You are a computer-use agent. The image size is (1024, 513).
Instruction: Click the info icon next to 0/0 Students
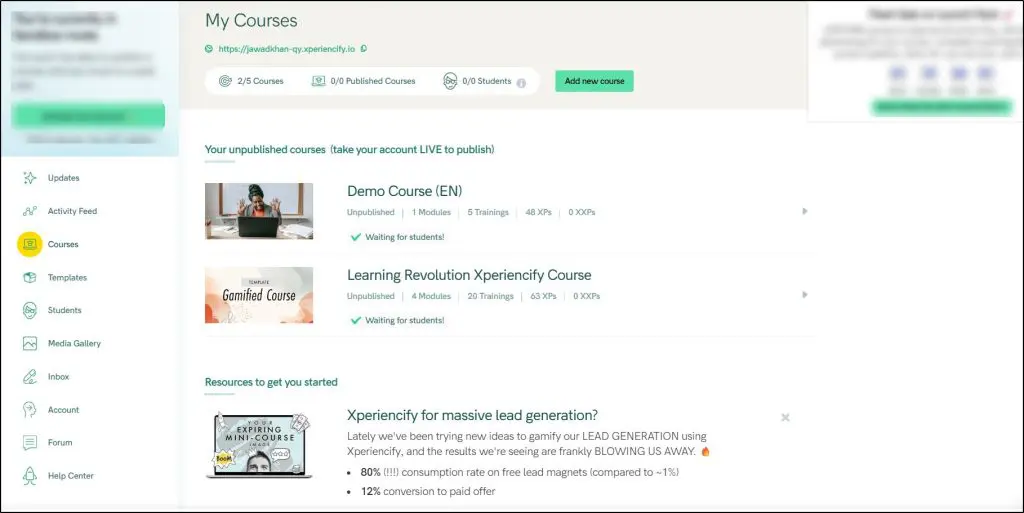521,82
